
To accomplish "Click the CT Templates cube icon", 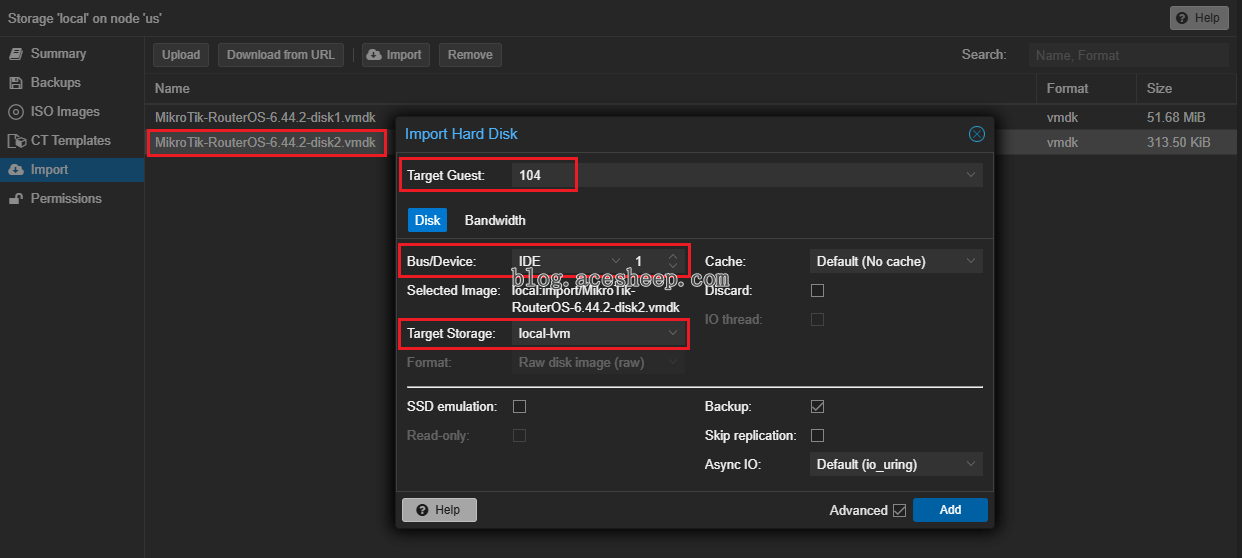I will pyautogui.click(x=16, y=140).
